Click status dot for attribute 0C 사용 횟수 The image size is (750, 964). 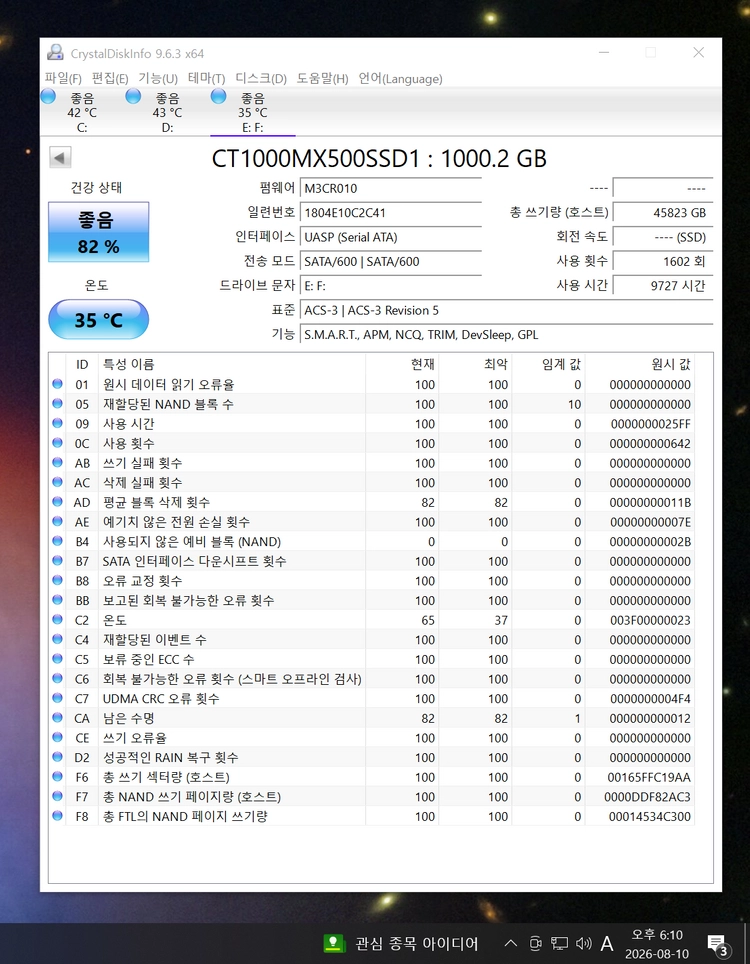[57, 443]
